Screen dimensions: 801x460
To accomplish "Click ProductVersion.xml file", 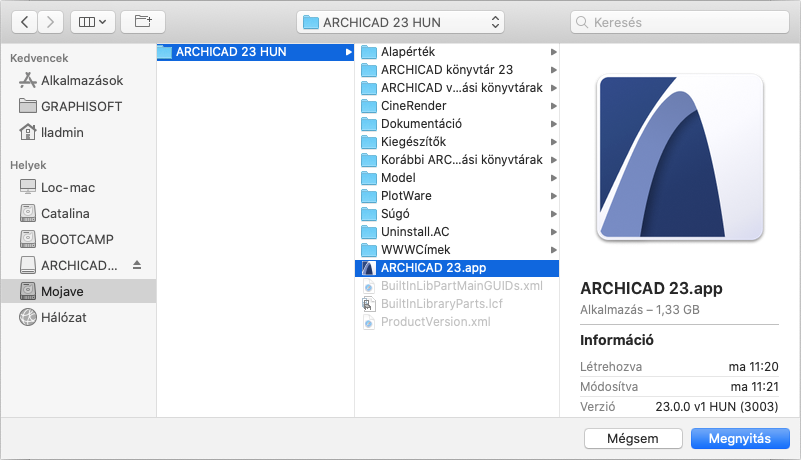I will 457,321.
